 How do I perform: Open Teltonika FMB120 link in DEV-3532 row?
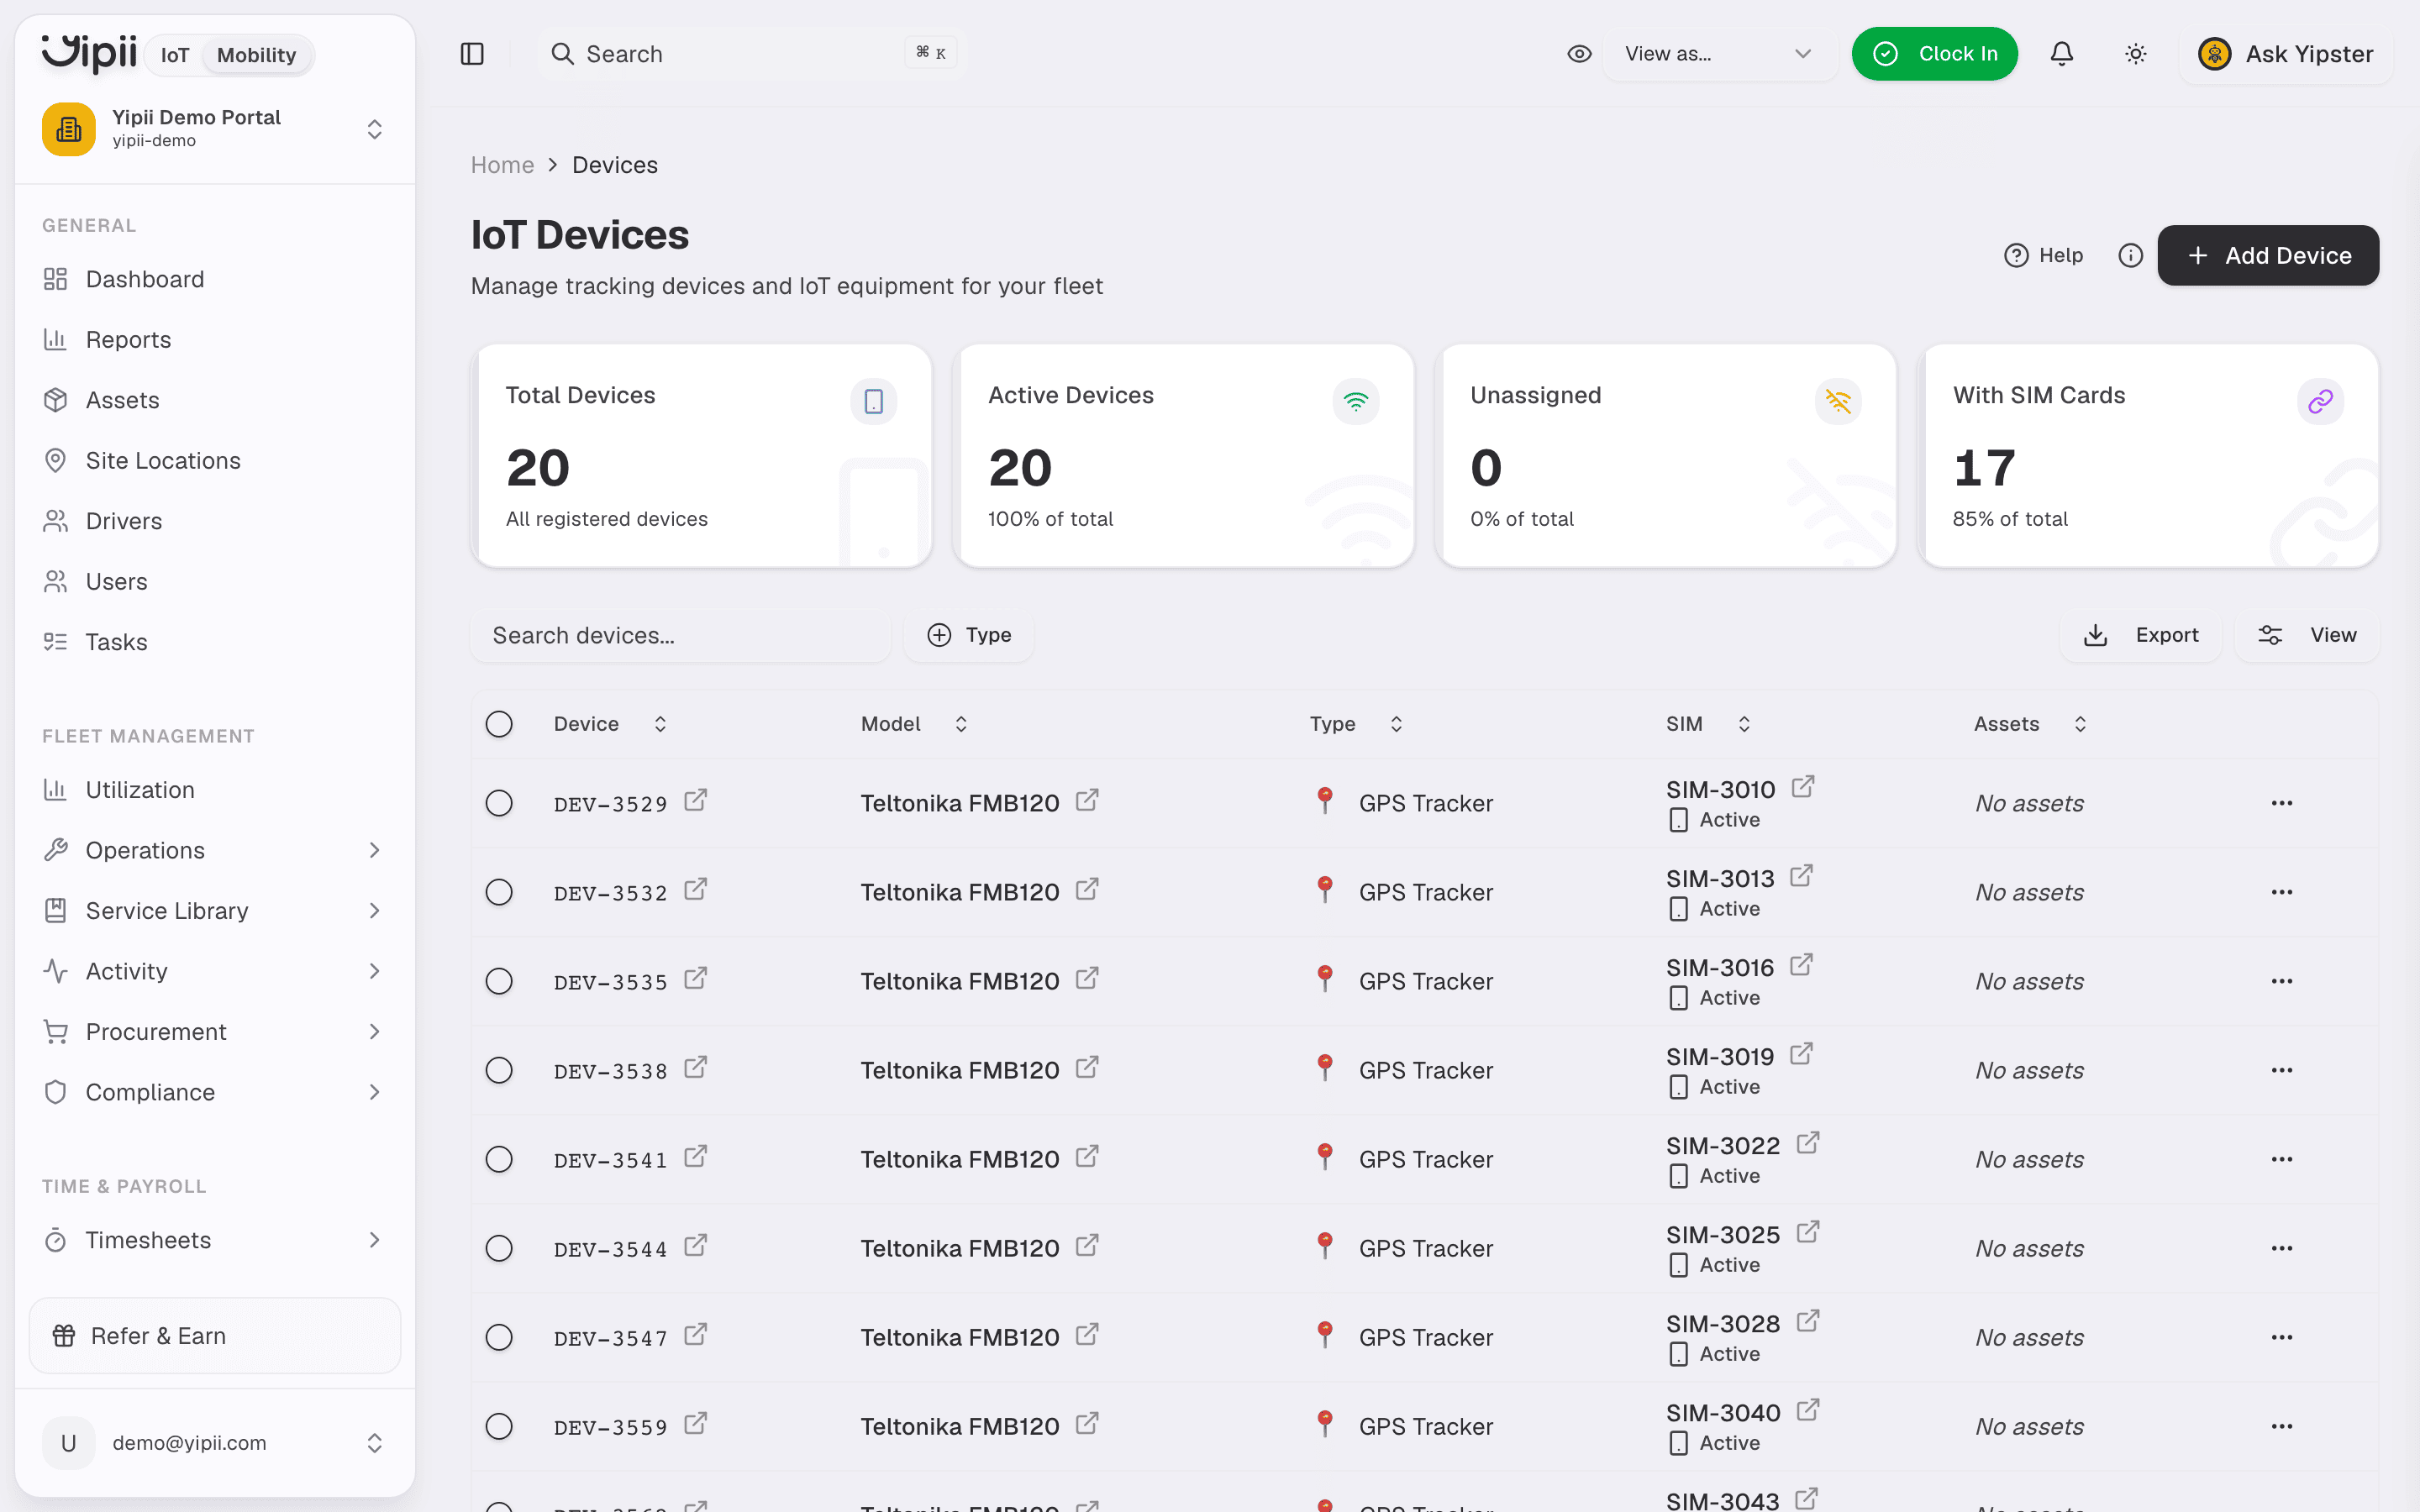coord(1087,889)
